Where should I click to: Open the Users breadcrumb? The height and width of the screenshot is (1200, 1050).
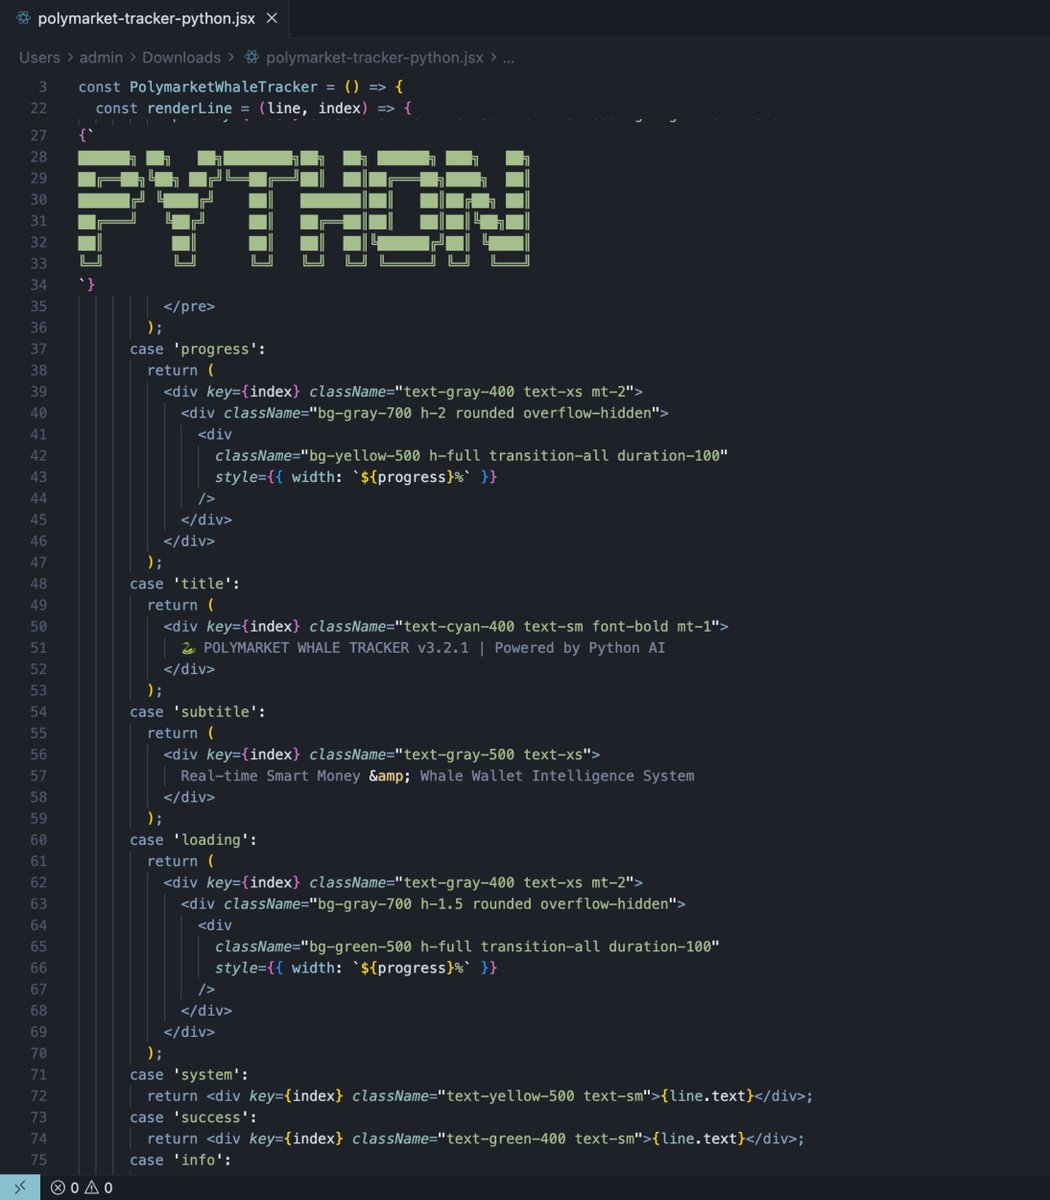(39, 58)
